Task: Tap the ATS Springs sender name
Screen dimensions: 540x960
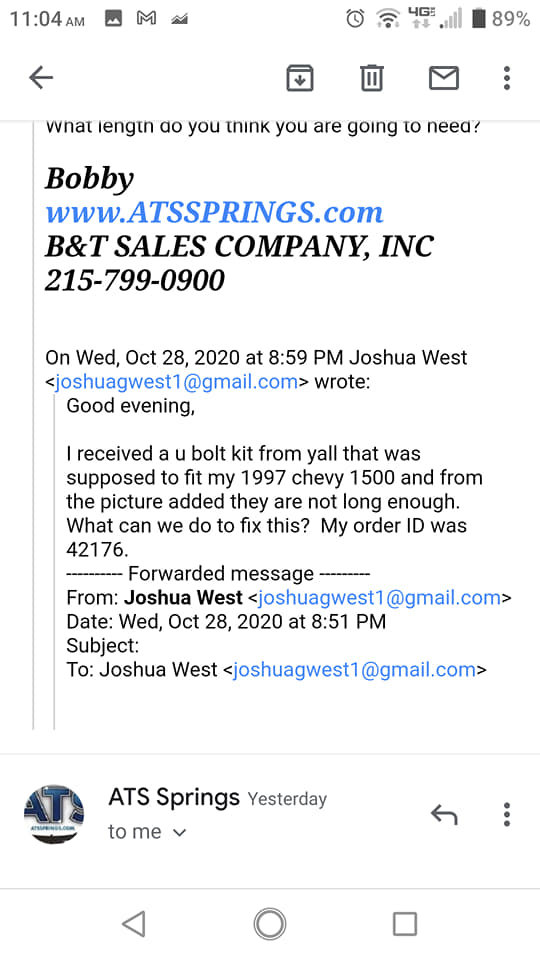Action: pyautogui.click(x=174, y=797)
